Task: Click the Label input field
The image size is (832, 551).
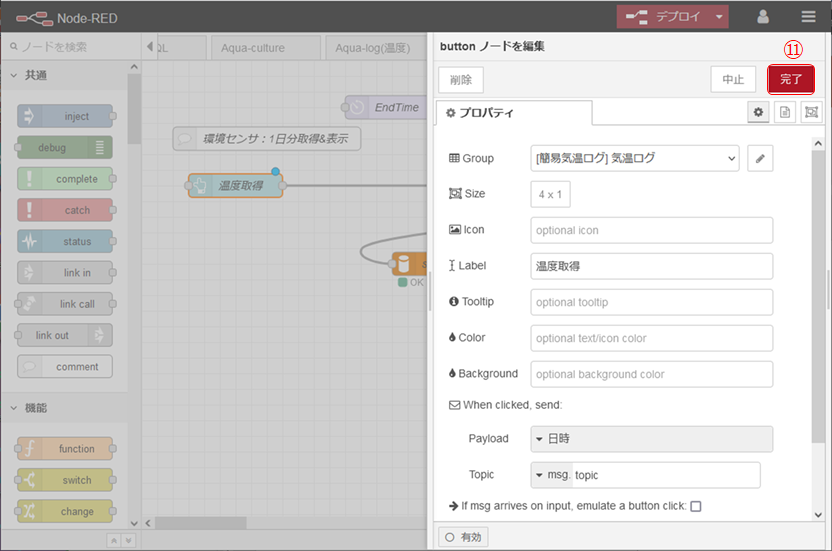Action: click(651, 266)
